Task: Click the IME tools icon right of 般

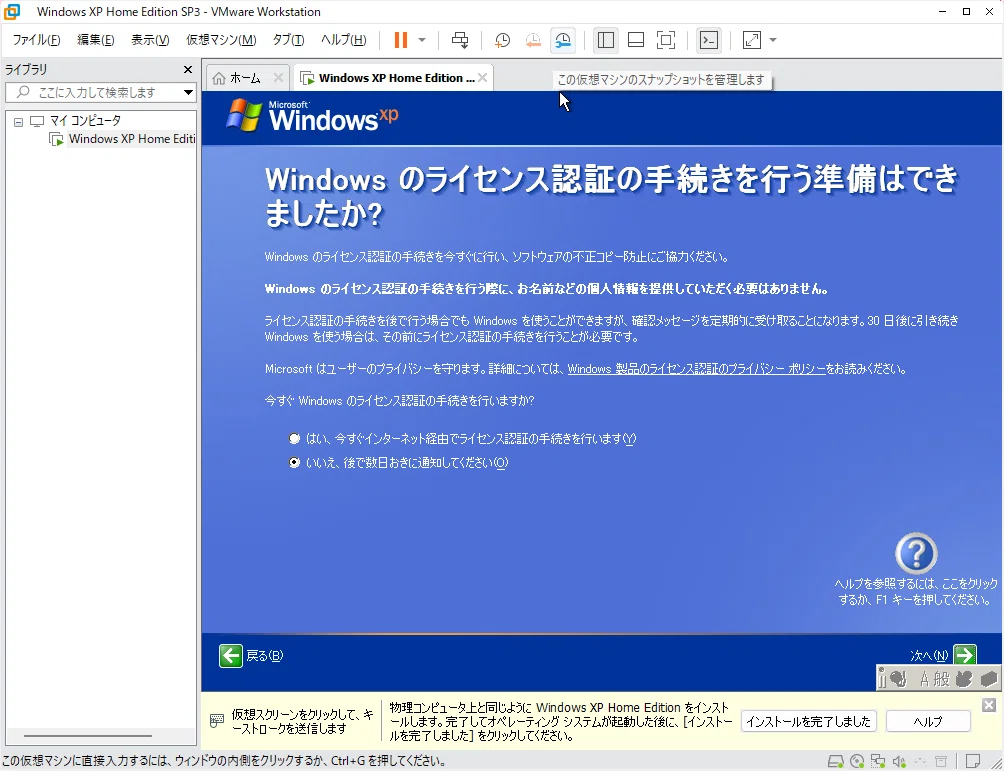Action: click(964, 678)
